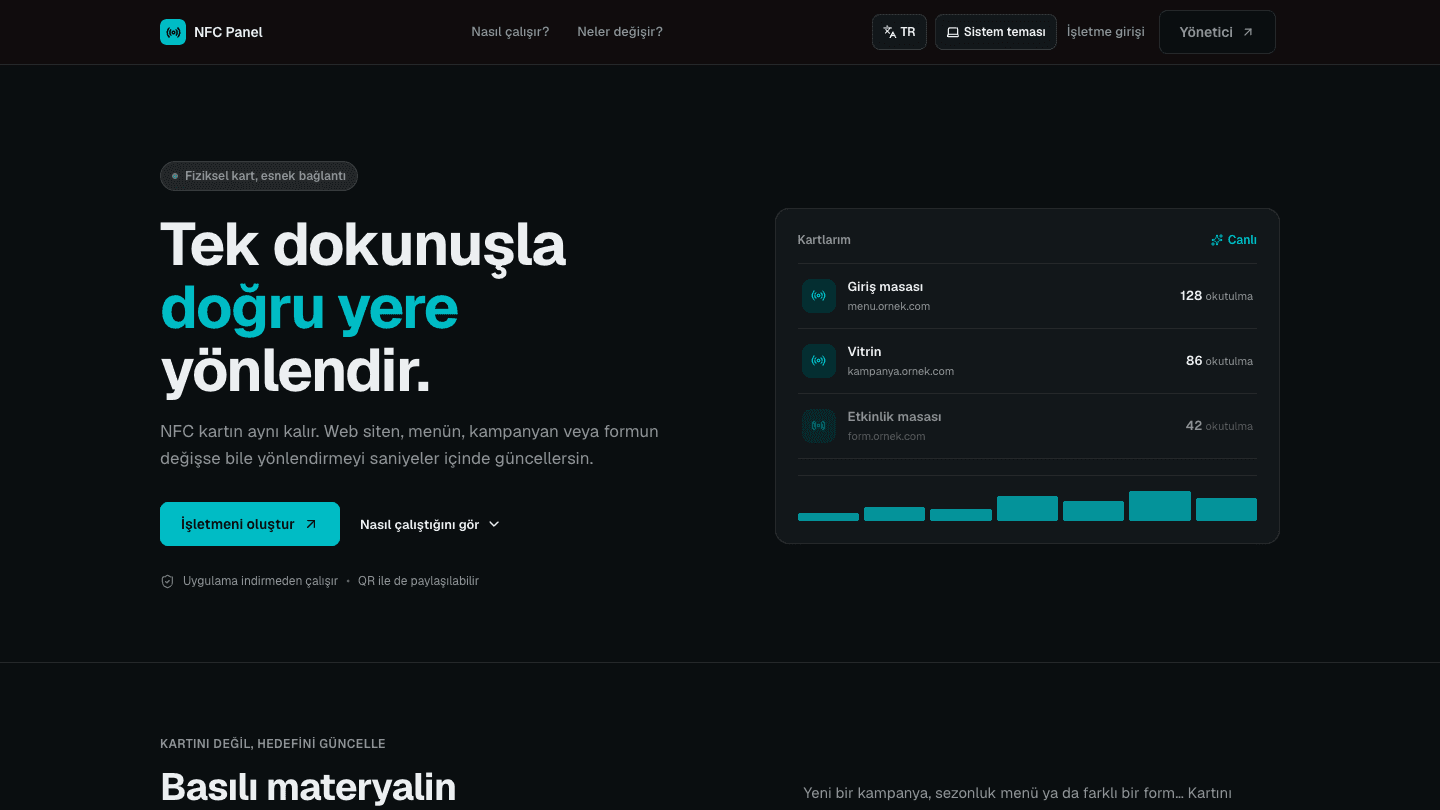Click the shield icon near Uygulama indirmeden çalışır
Screen dimensions: 1440x810
(167, 581)
